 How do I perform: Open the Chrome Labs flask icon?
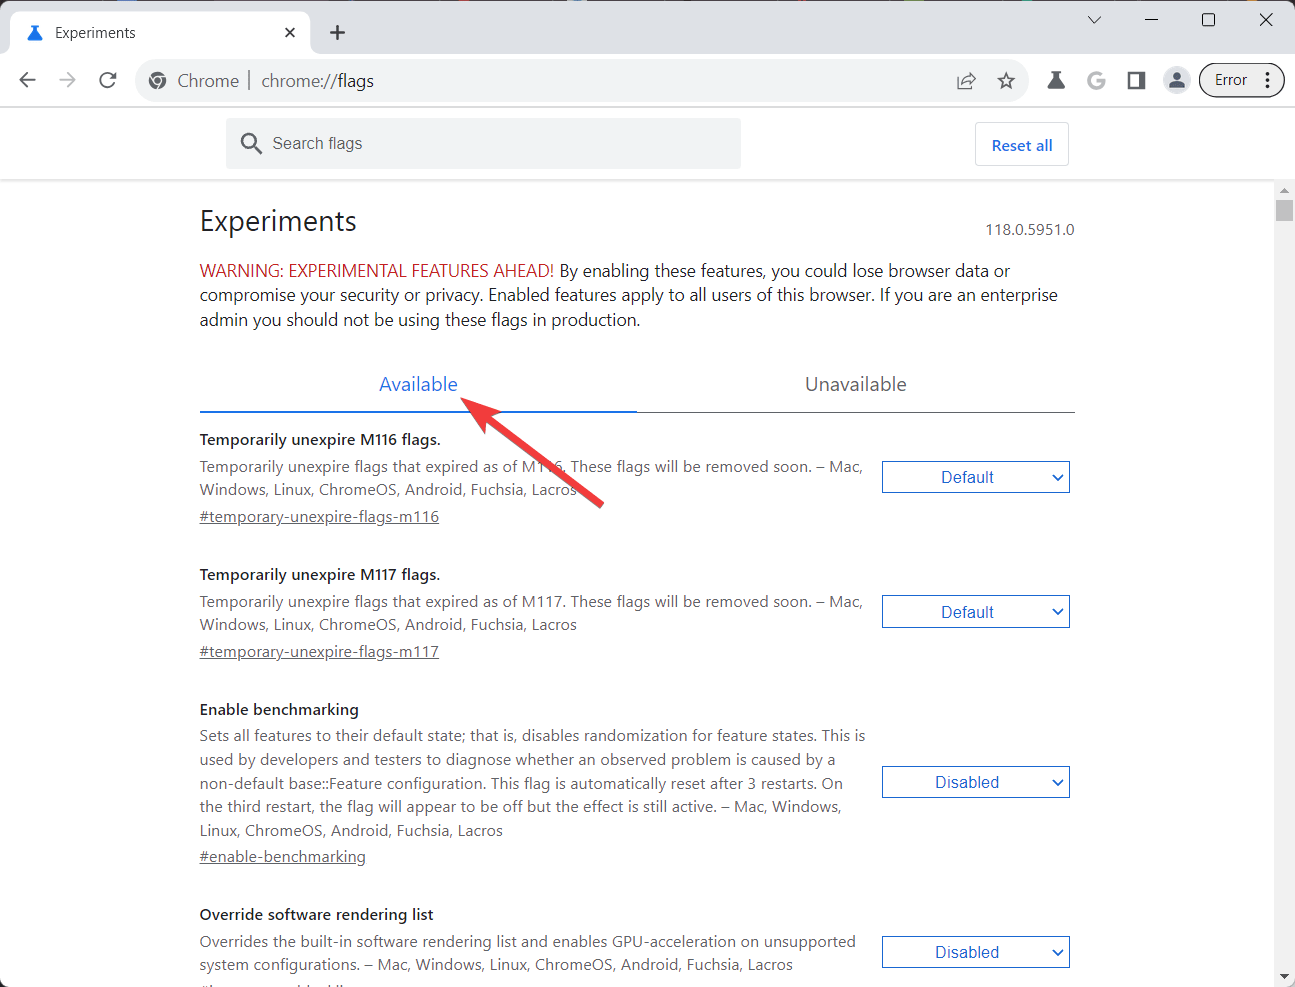[x=1056, y=80]
